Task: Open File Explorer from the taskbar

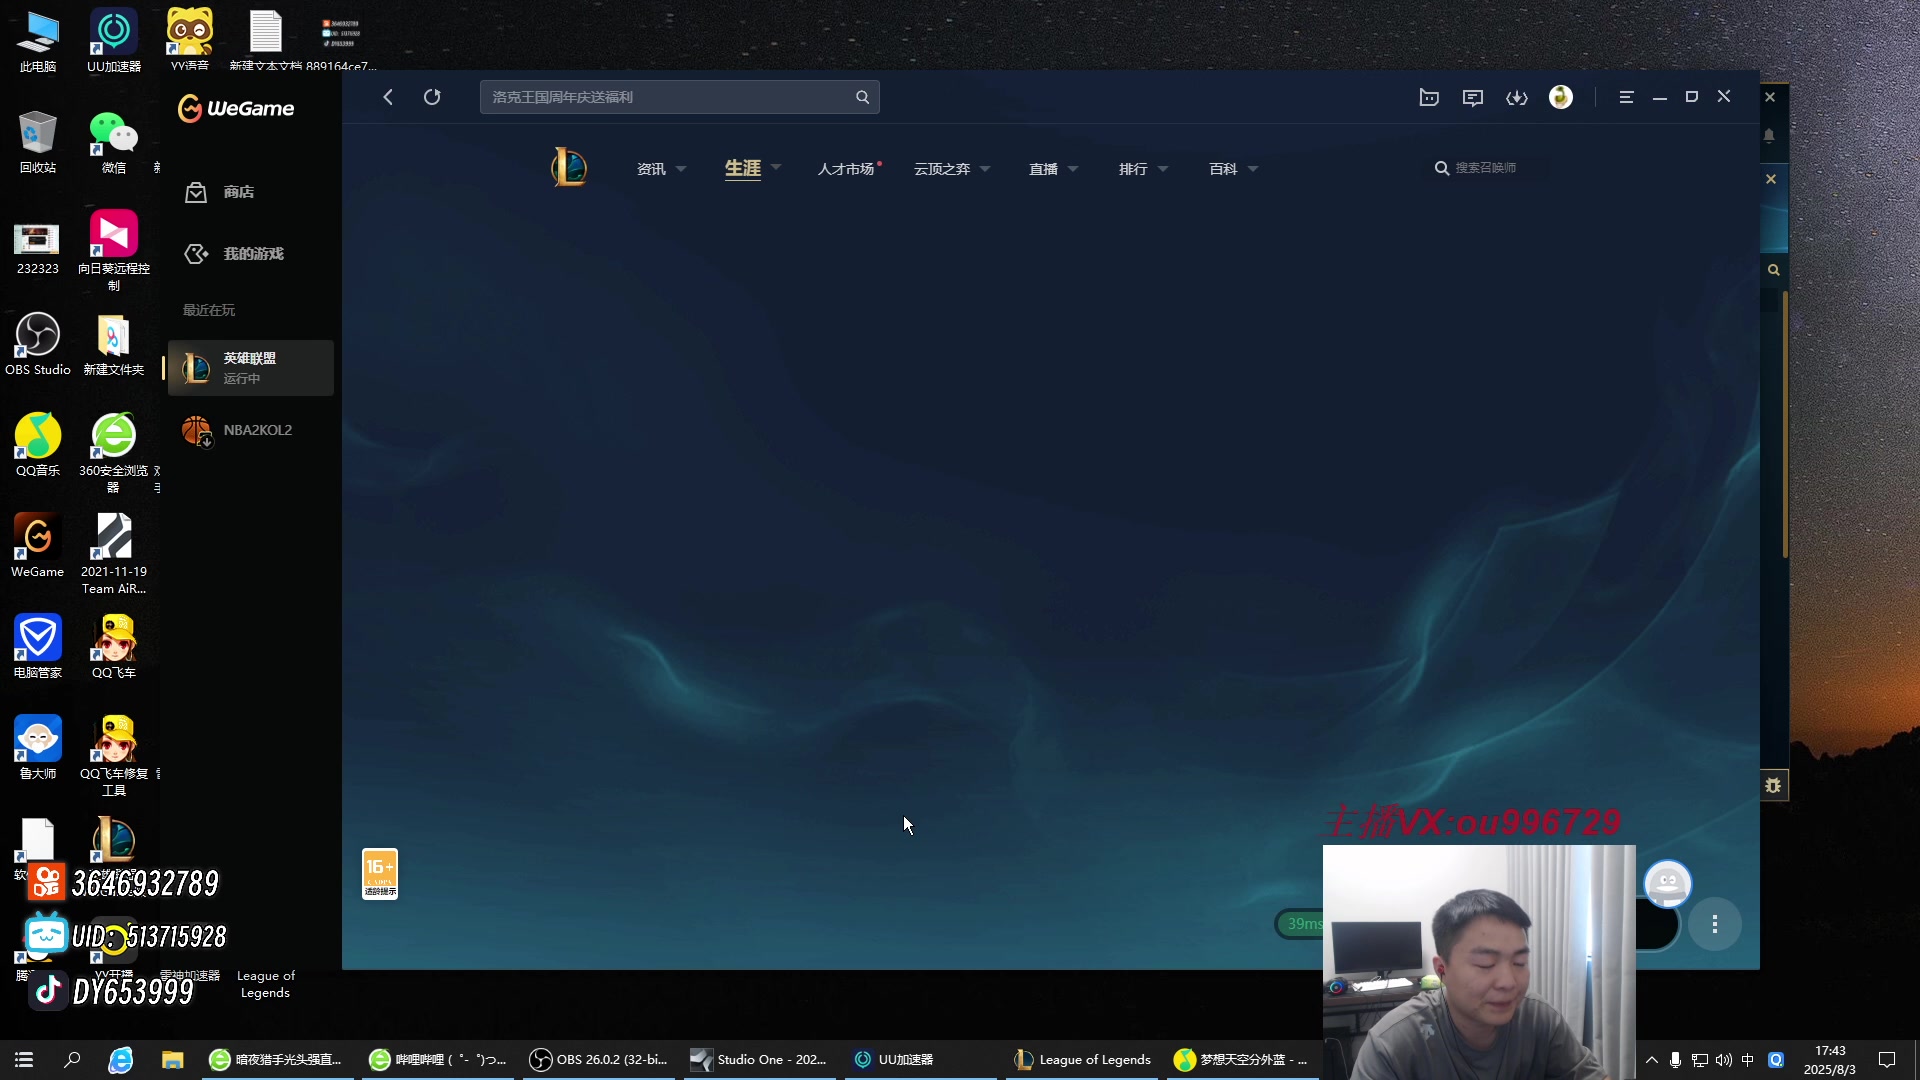Action: point(173,1060)
